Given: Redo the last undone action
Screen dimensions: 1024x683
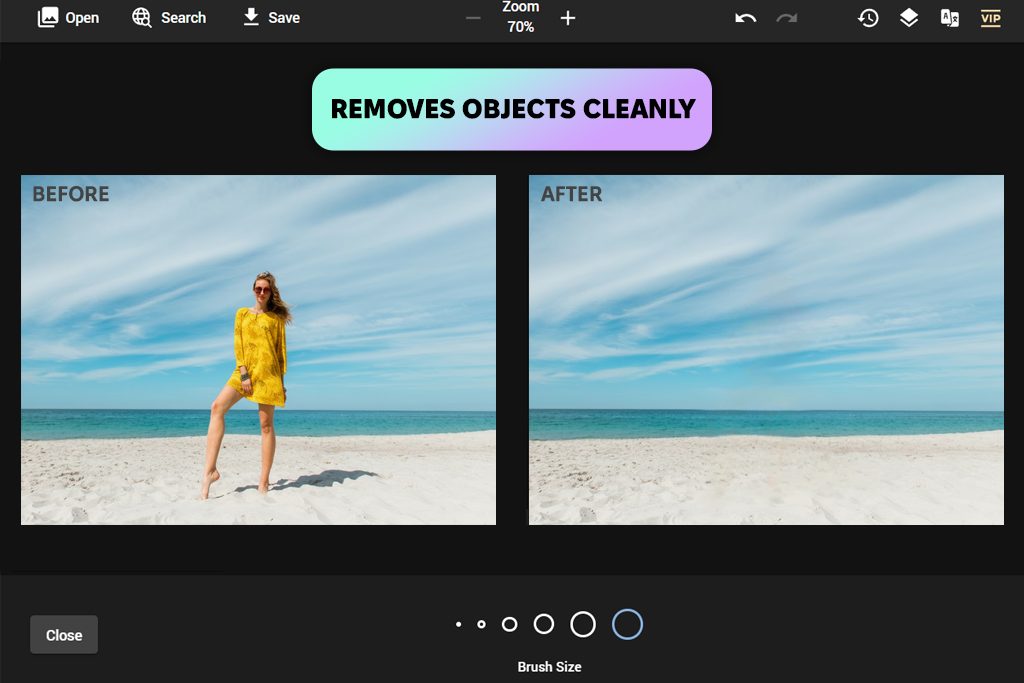Looking at the screenshot, I should 787,18.
